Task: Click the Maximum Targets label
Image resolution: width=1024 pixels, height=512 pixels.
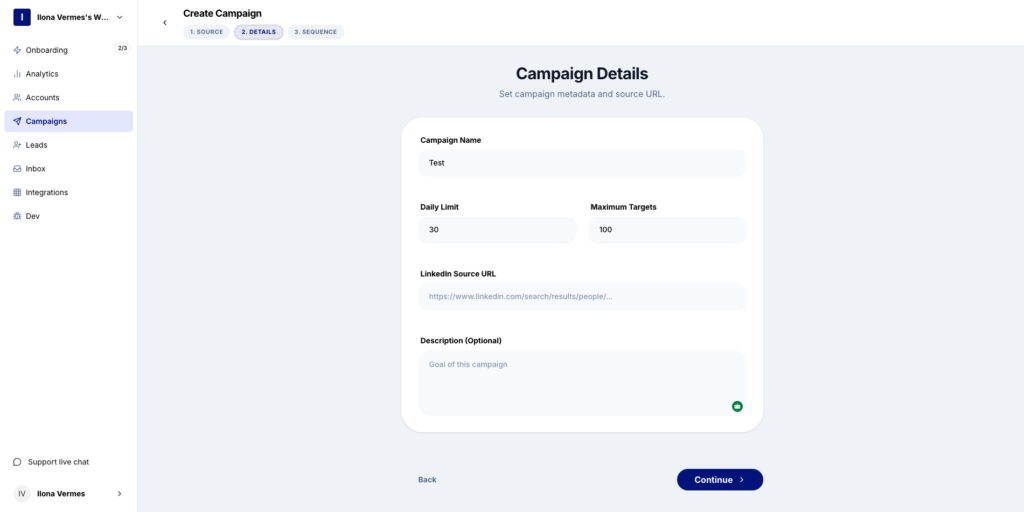Action: click(624, 207)
